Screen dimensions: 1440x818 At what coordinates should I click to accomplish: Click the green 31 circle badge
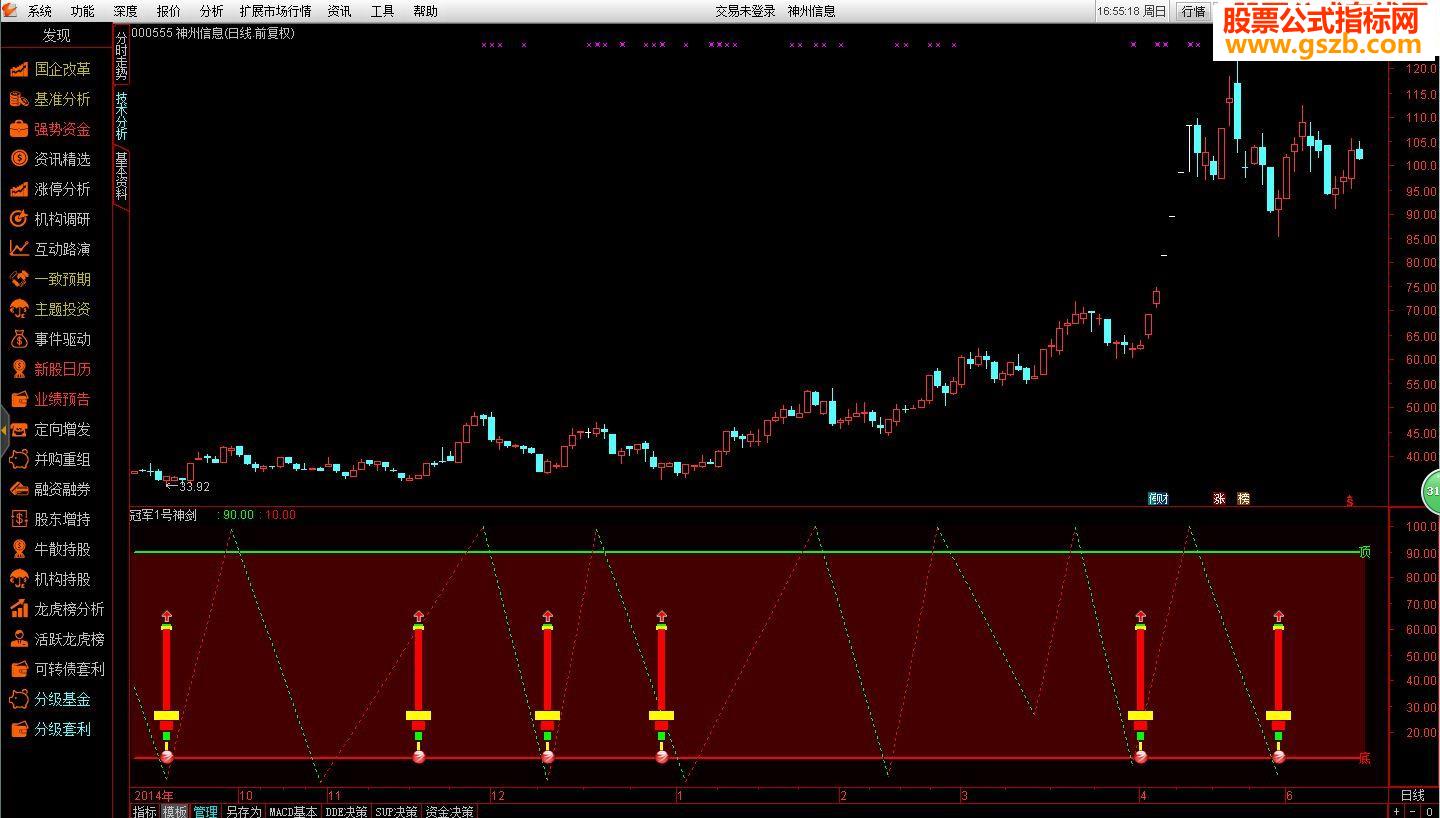(x=1432, y=491)
